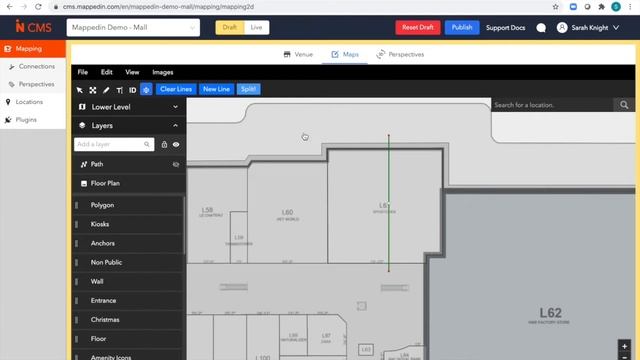This screenshot has height=360, width=640.
Task: Open Plugins in the sidebar
Action: click(33, 120)
